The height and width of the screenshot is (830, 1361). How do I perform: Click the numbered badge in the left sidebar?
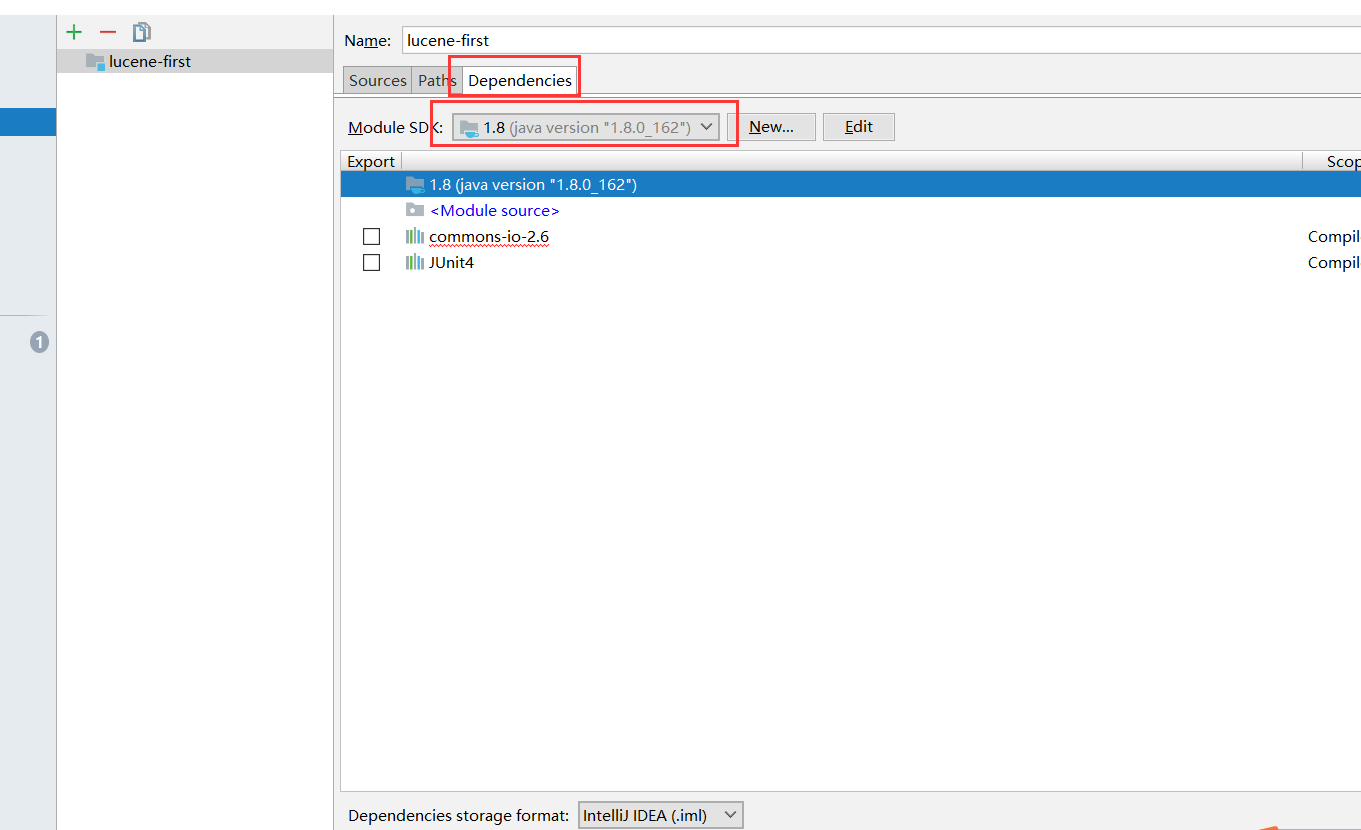coord(39,341)
